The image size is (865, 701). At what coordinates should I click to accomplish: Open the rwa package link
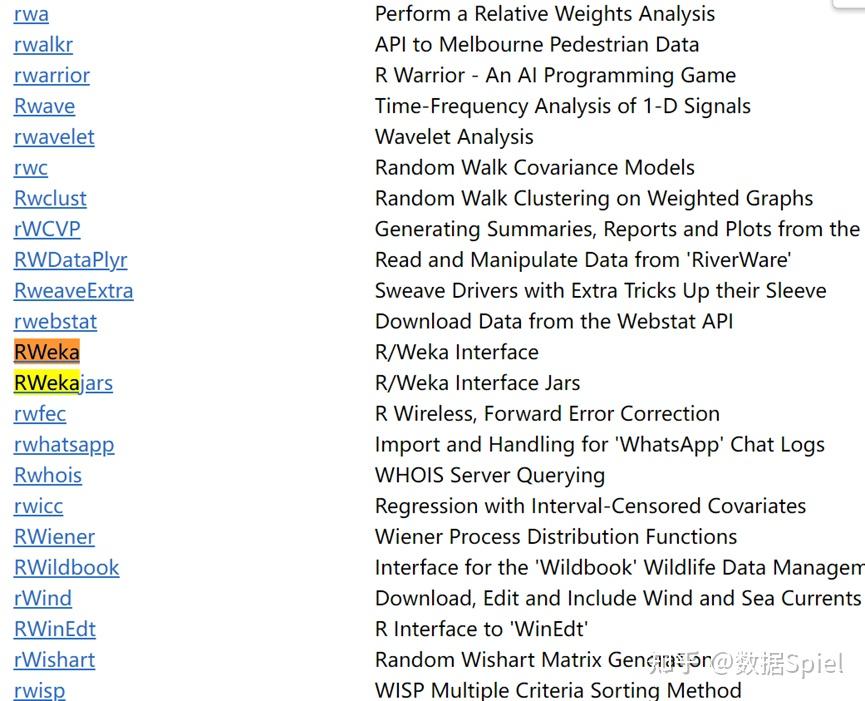coord(31,14)
